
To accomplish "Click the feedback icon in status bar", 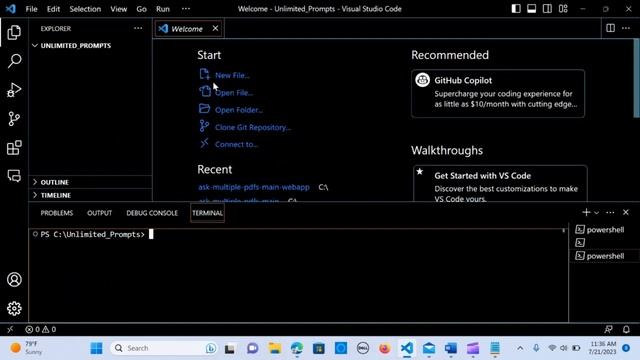I will coord(608,329).
